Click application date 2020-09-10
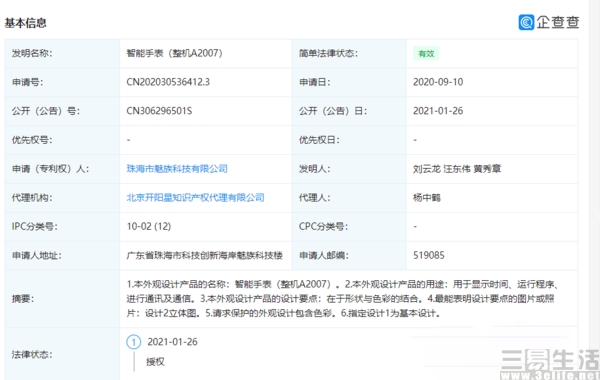The image size is (600, 380). point(438,82)
